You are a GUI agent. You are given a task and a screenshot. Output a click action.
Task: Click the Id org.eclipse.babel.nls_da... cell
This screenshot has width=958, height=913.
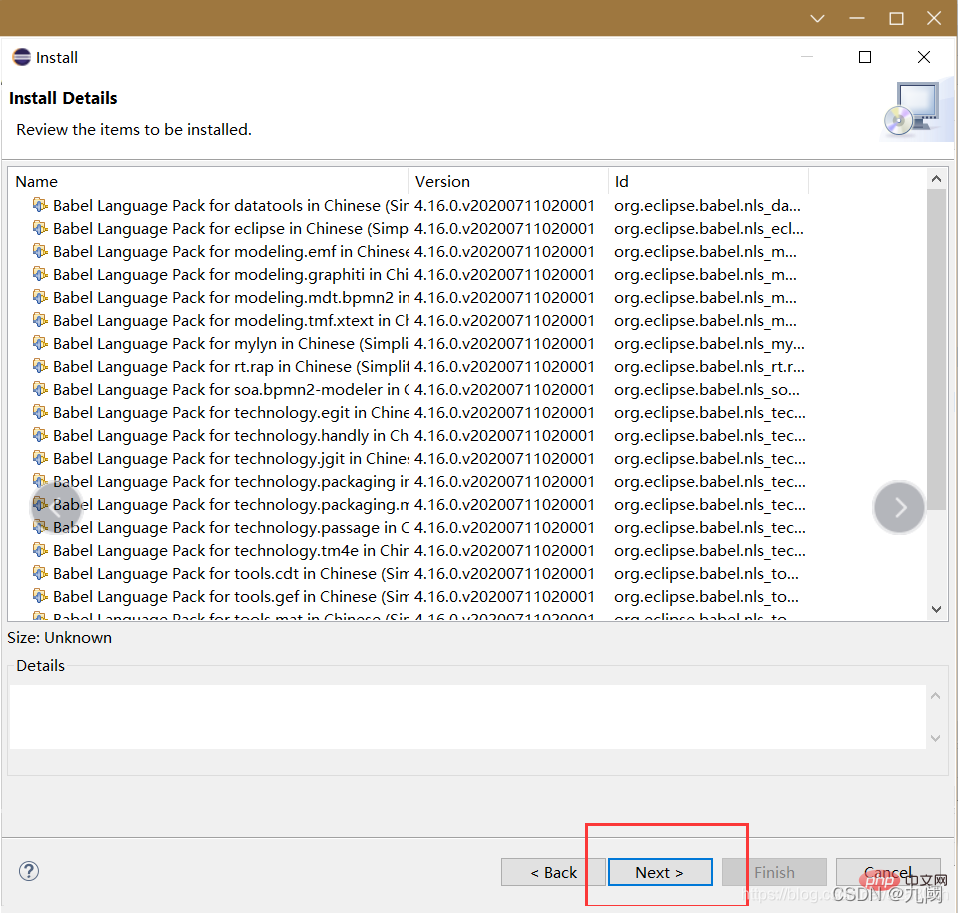[708, 205]
